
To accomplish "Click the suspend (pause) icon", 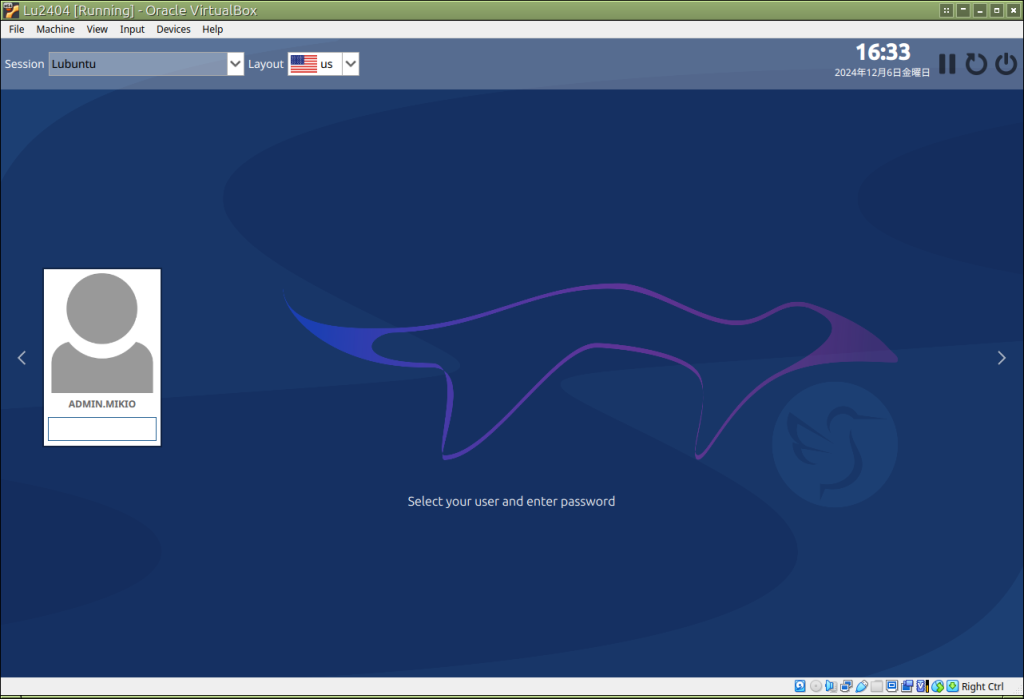I will (946, 64).
